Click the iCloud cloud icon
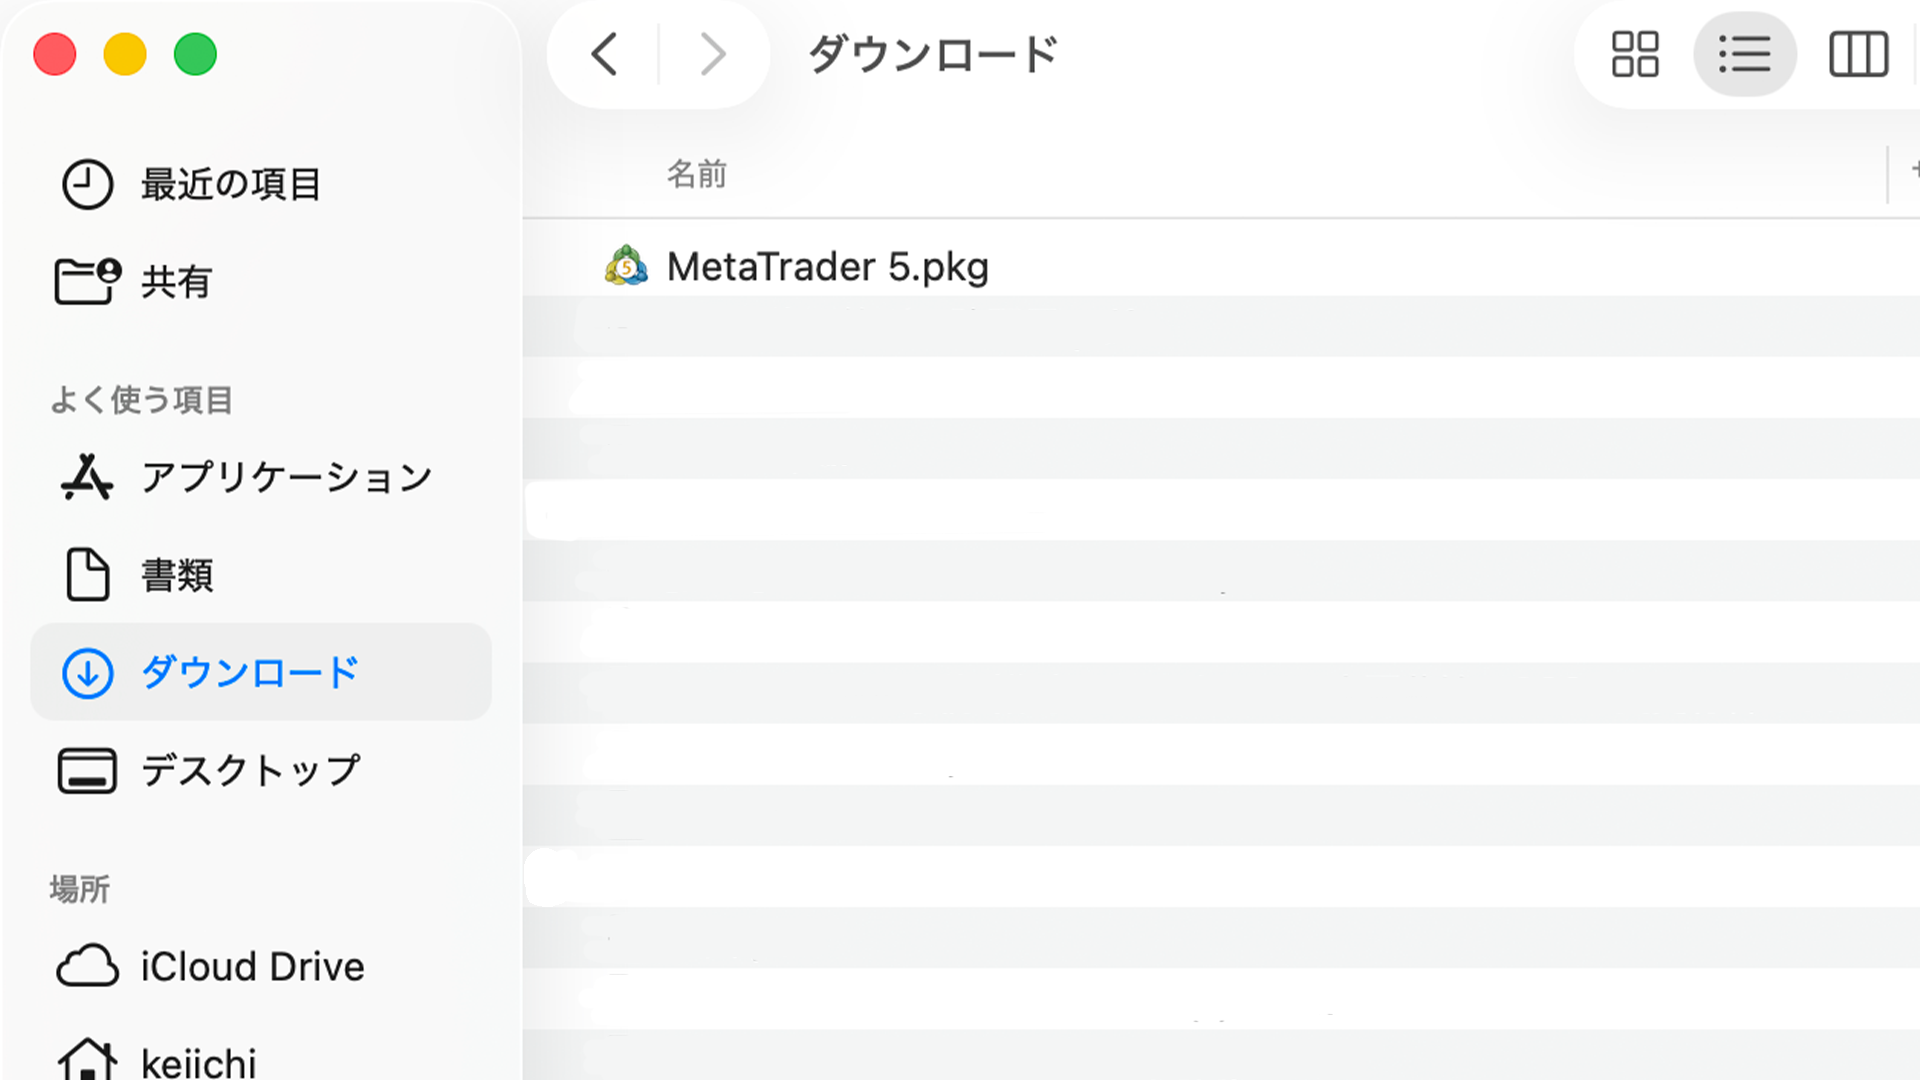Image resolution: width=1920 pixels, height=1080 pixels. point(87,967)
